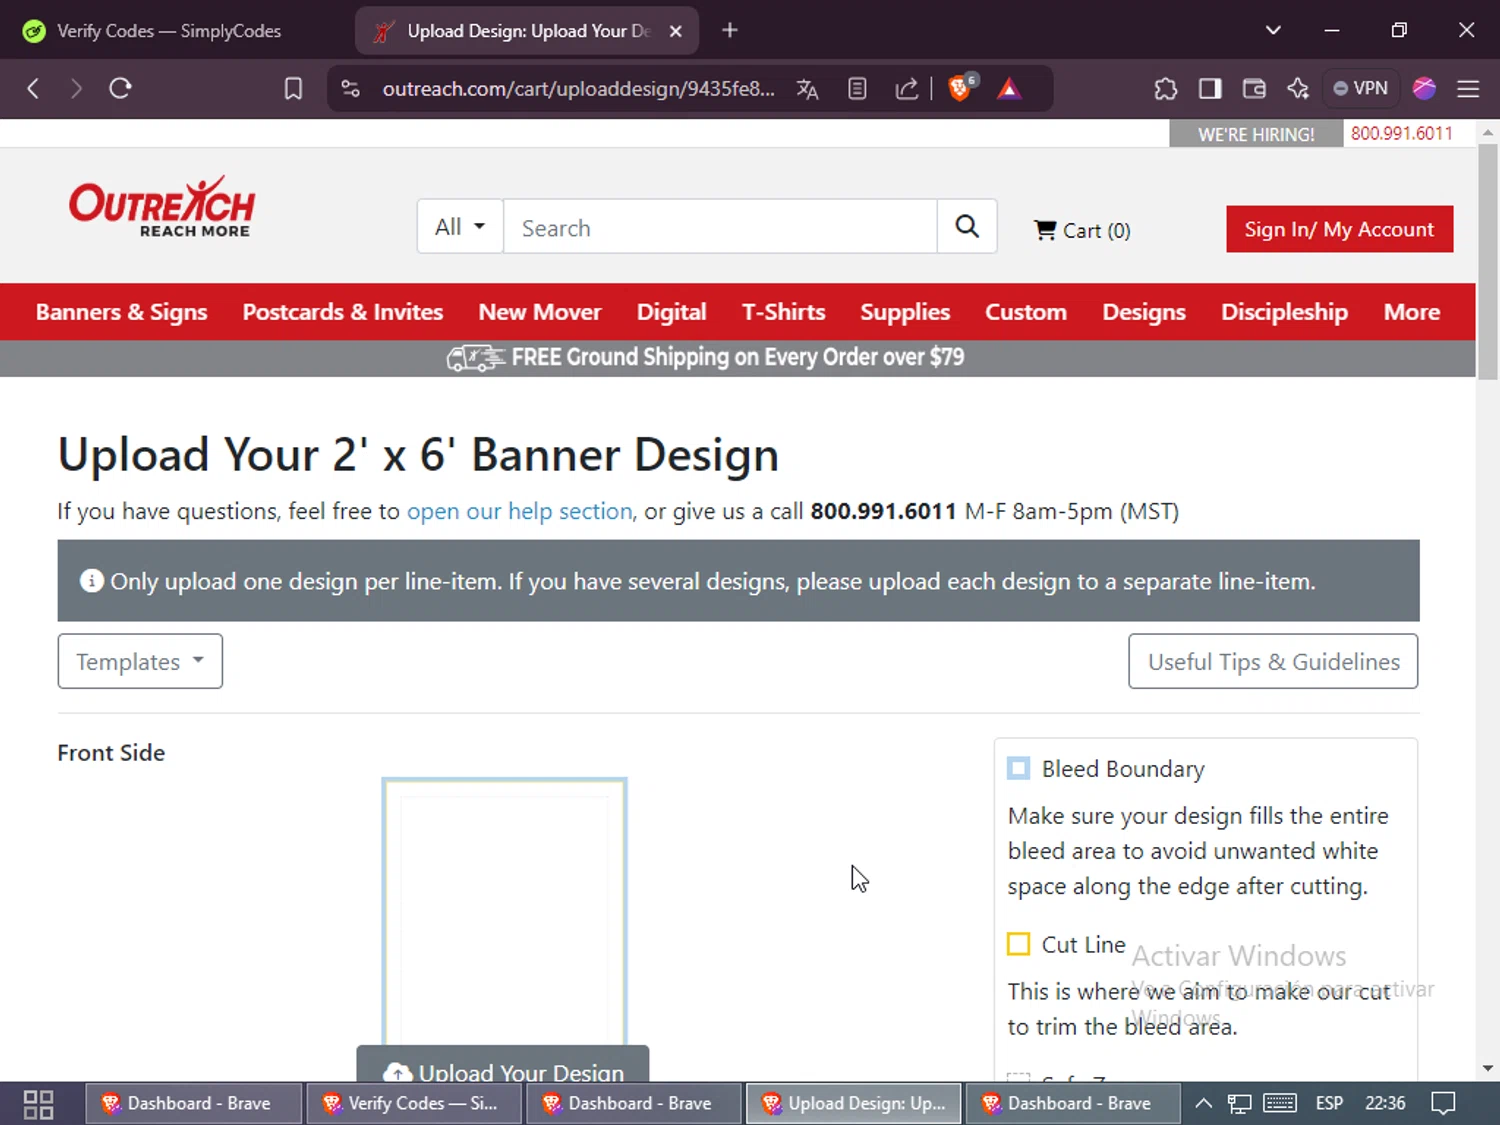Open Custom menu
1500x1125 pixels.
(1026, 312)
